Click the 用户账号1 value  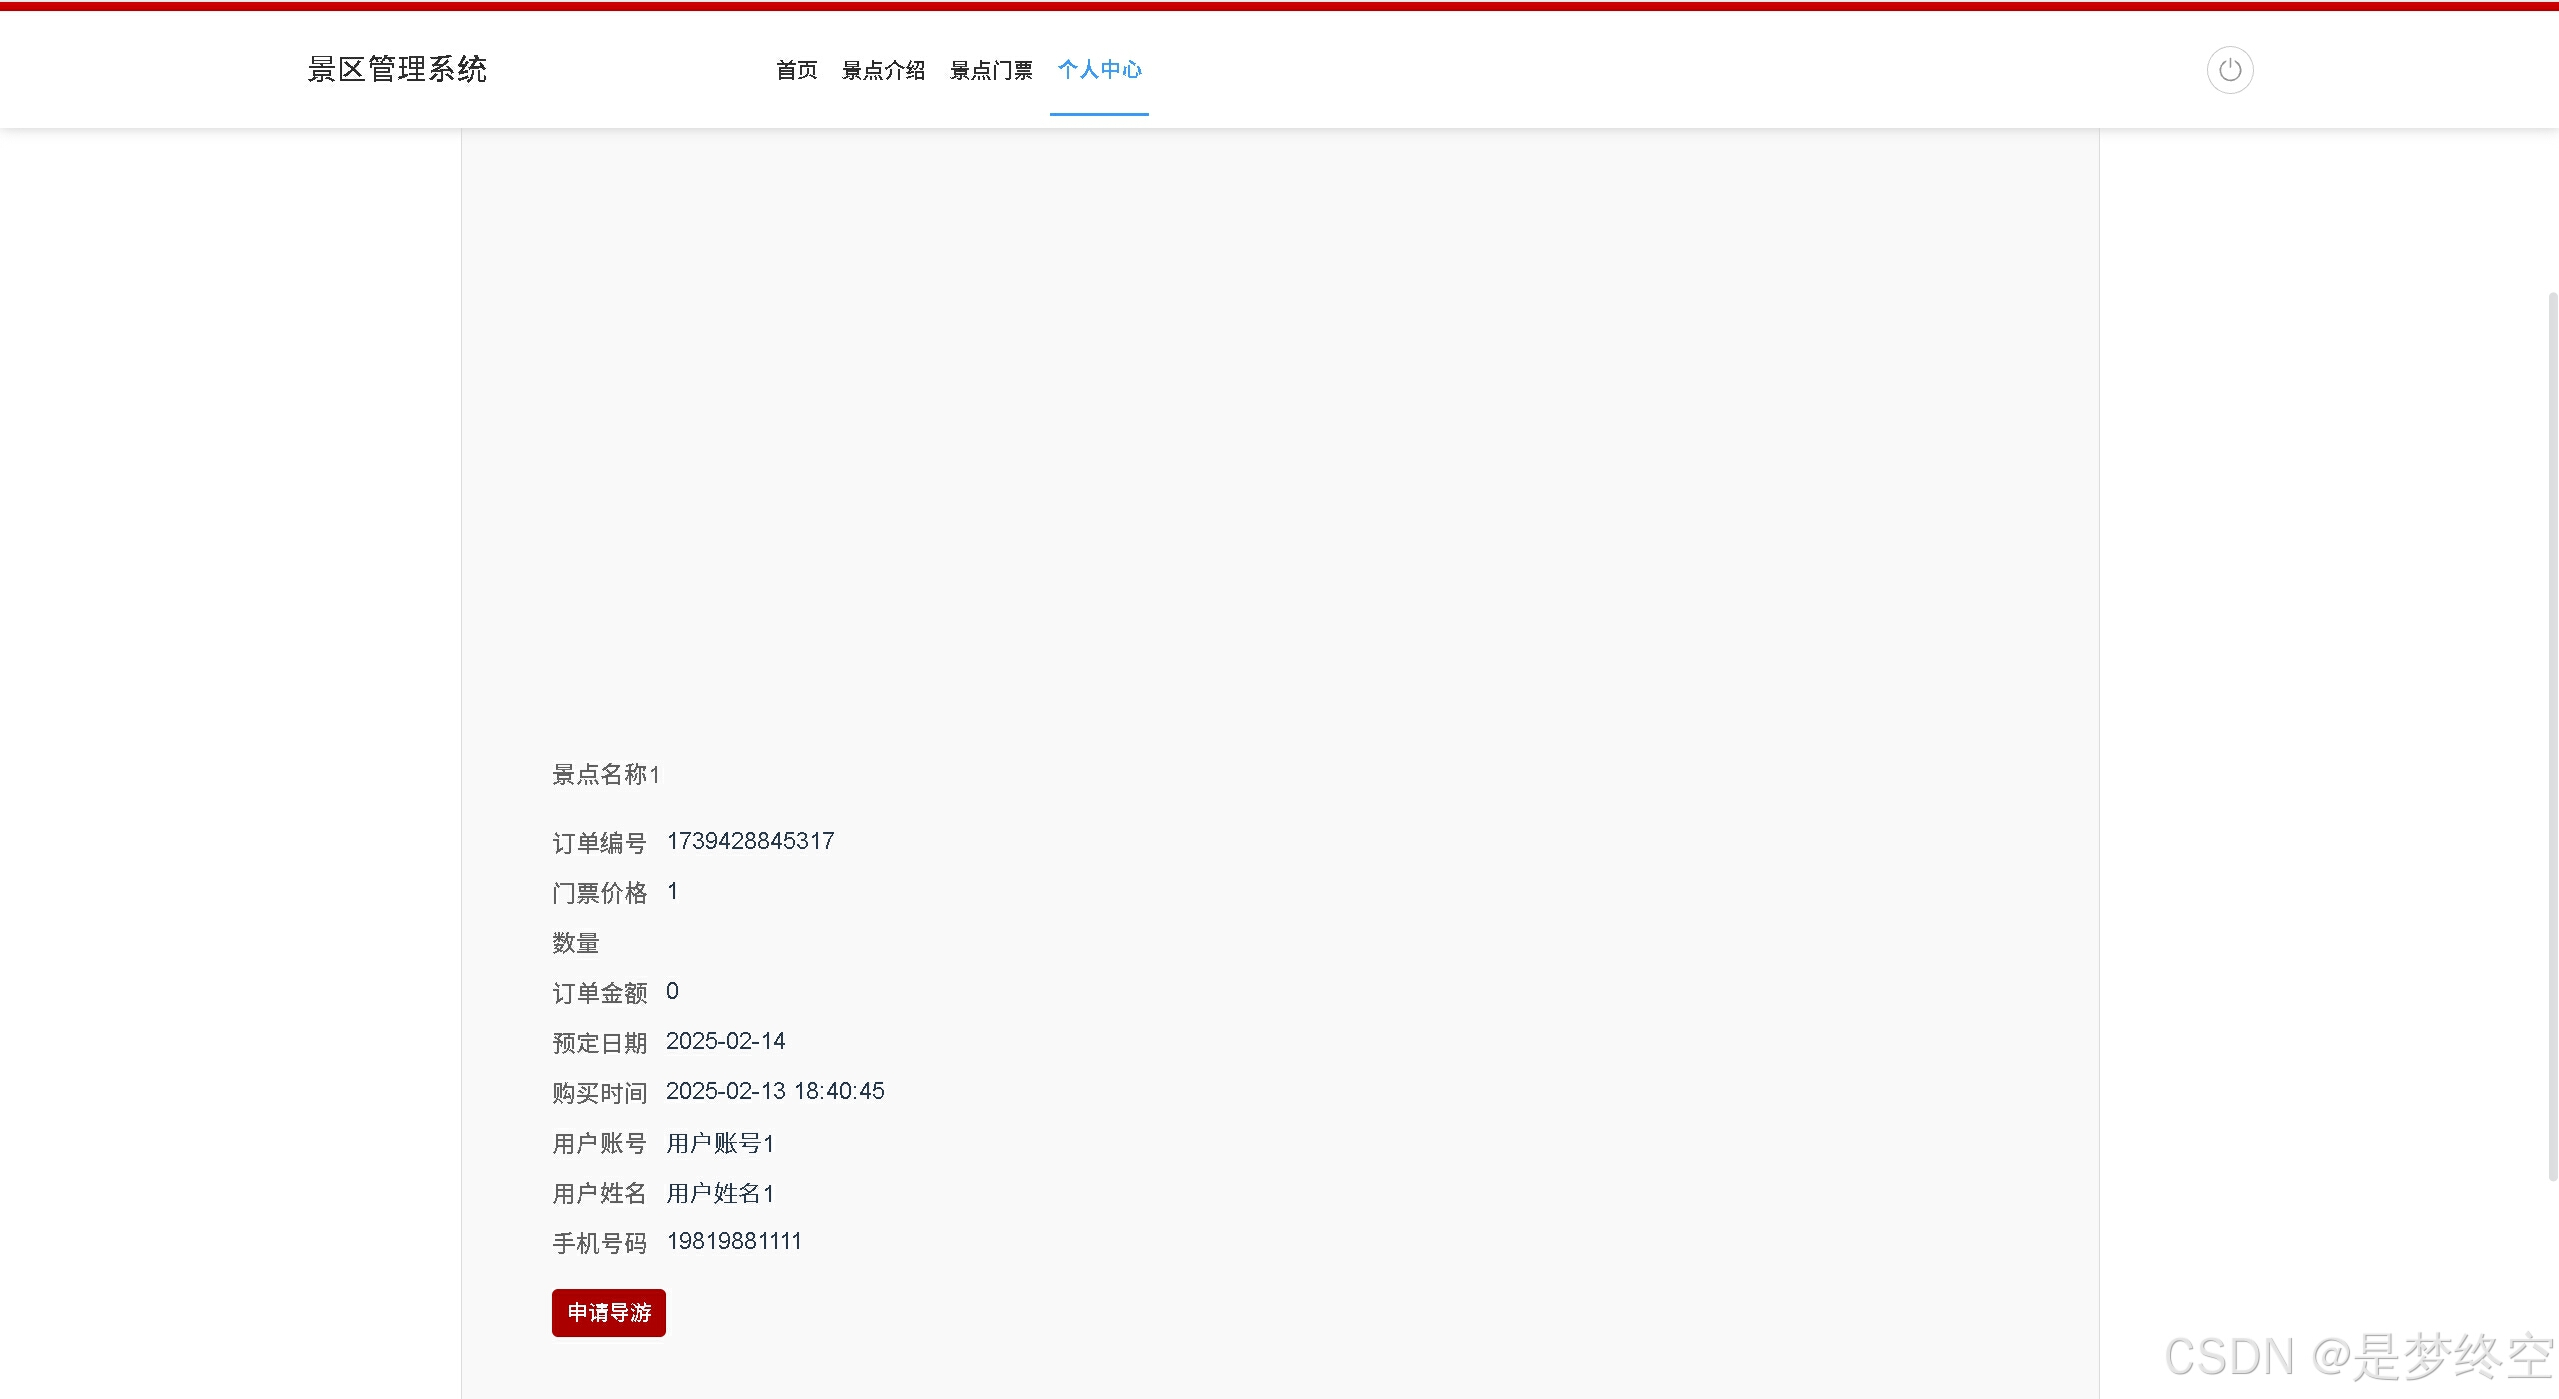pos(720,1143)
